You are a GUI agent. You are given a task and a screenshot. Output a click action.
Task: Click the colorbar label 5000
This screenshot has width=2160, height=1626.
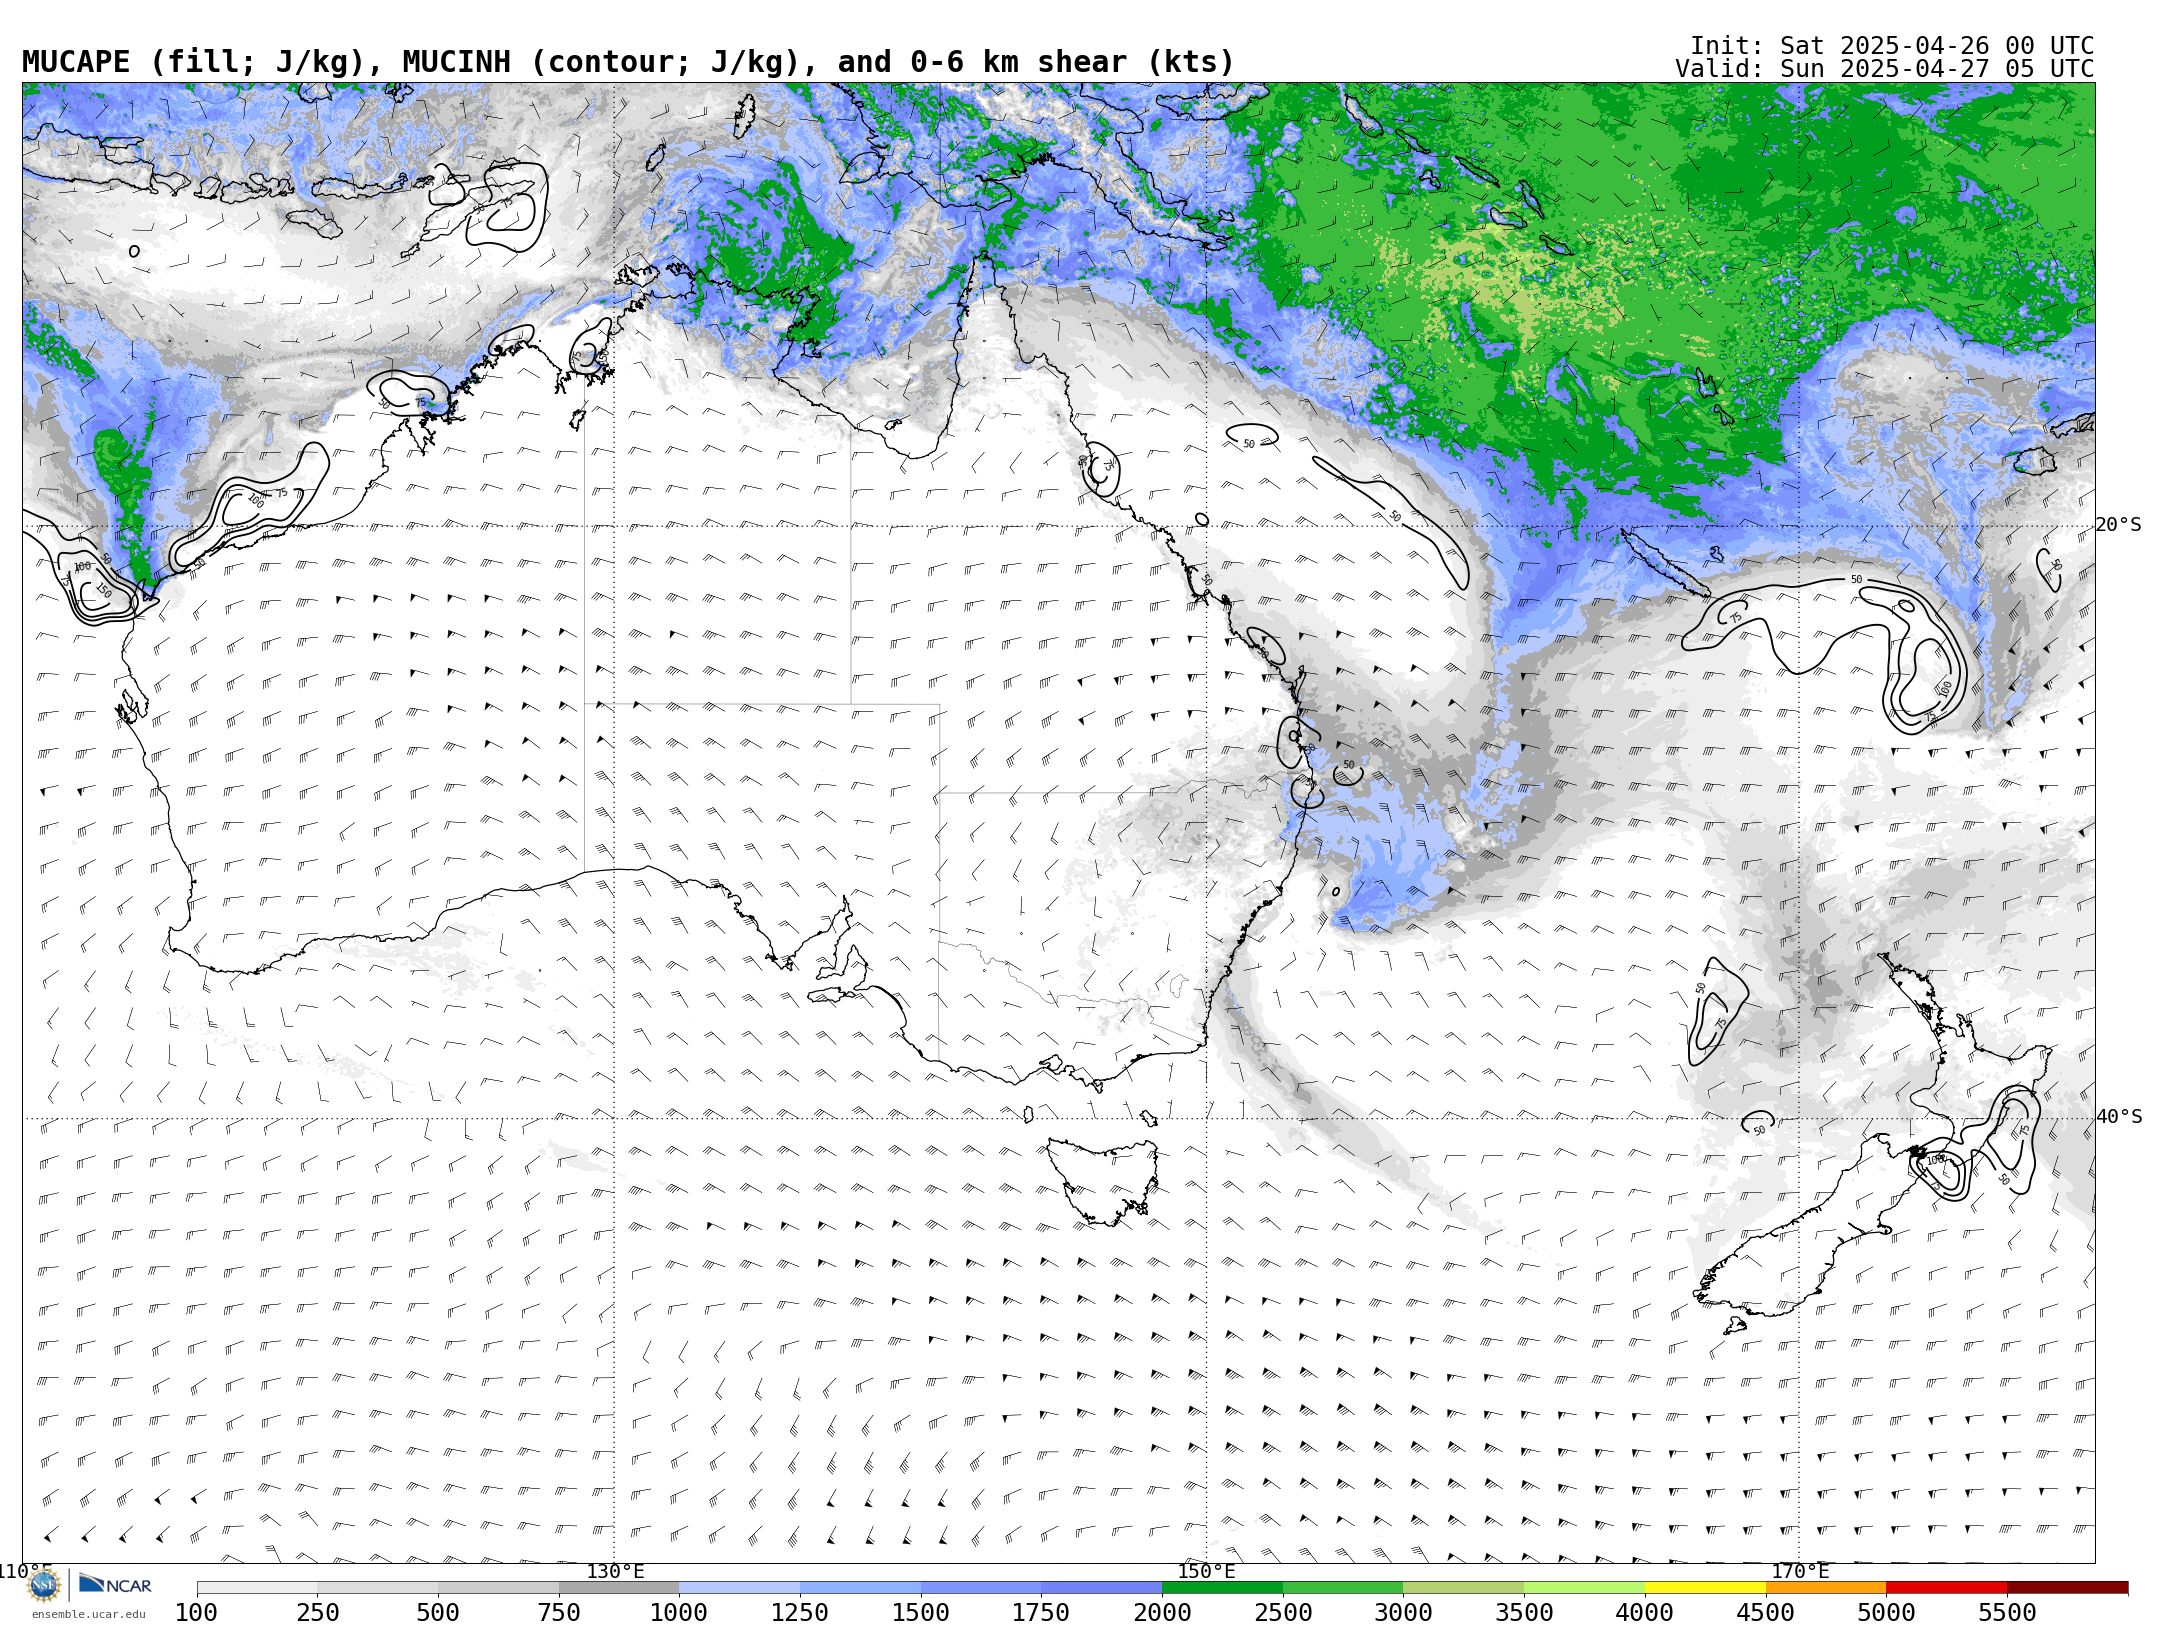tap(1886, 1612)
